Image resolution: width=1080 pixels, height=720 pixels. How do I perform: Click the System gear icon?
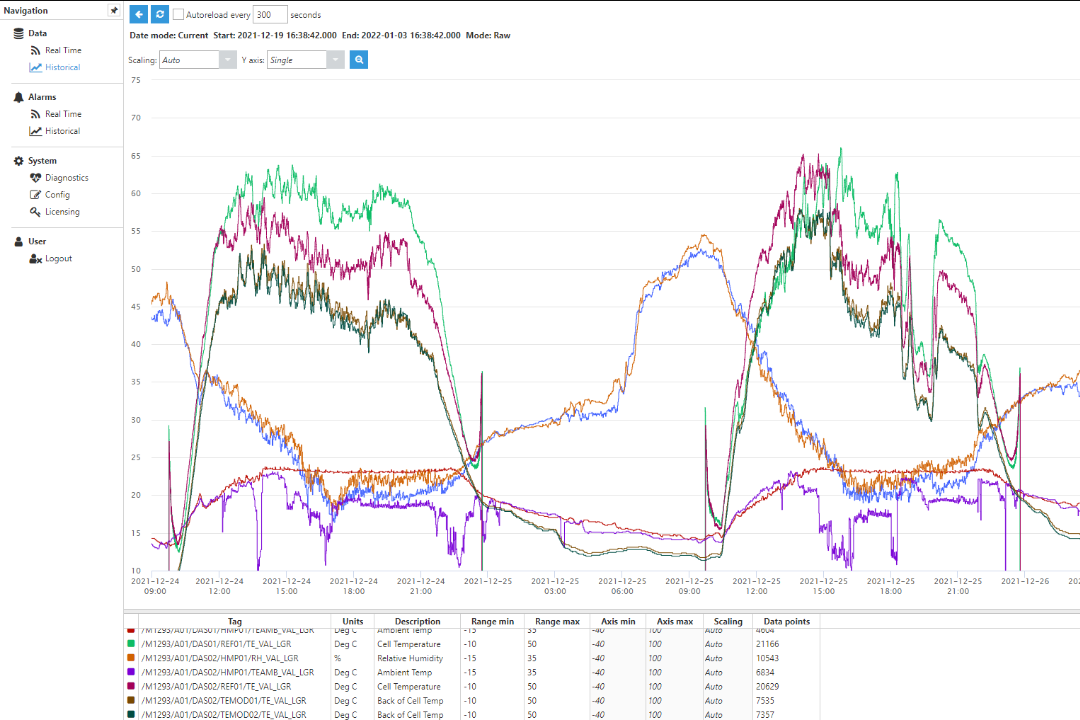[18, 161]
